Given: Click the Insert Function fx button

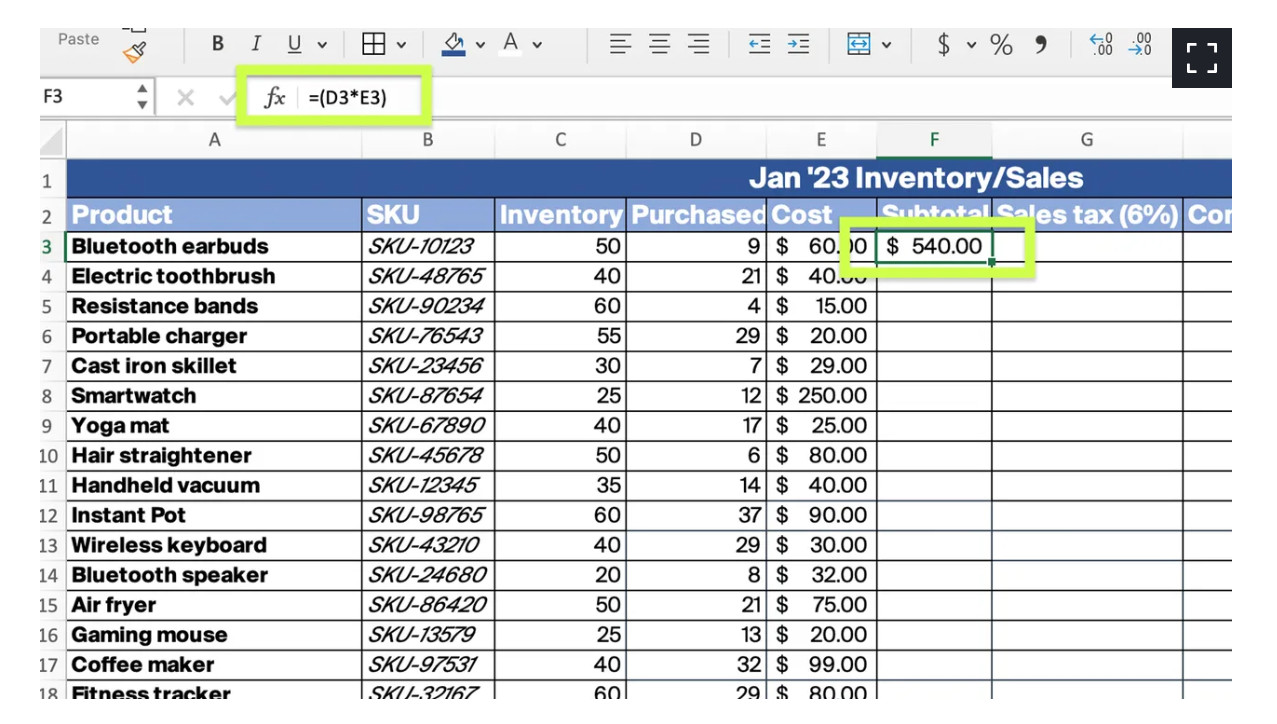Looking at the screenshot, I should click(x=274, y=97).
